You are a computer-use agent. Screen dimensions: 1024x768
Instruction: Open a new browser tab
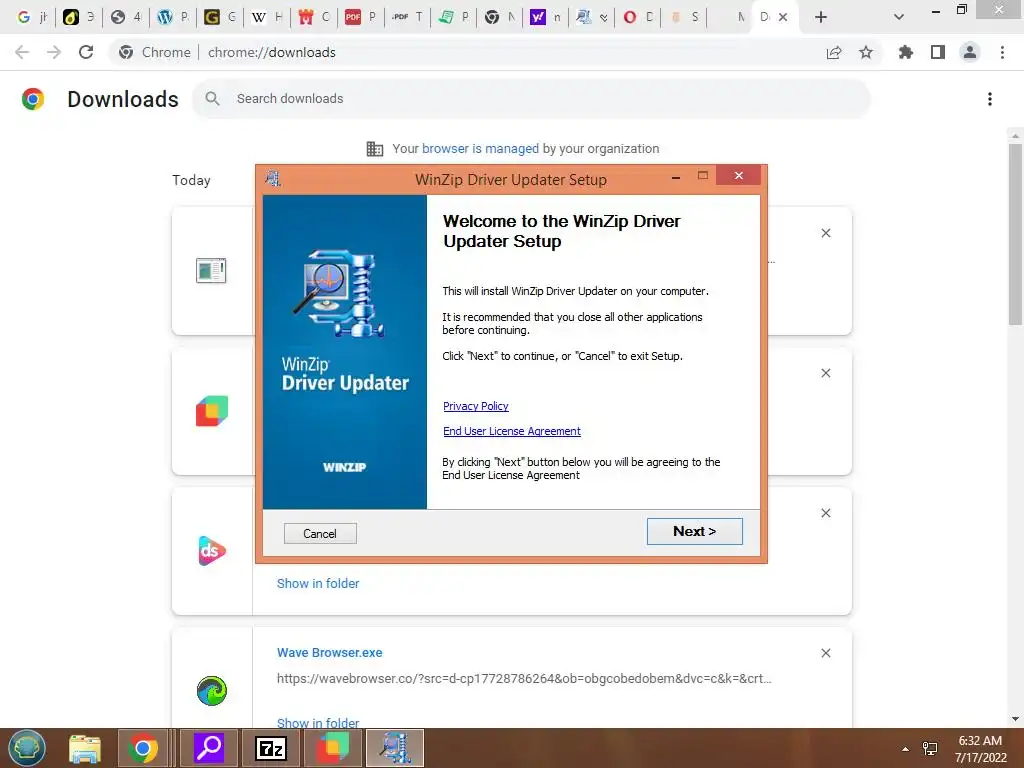(821, 17)
